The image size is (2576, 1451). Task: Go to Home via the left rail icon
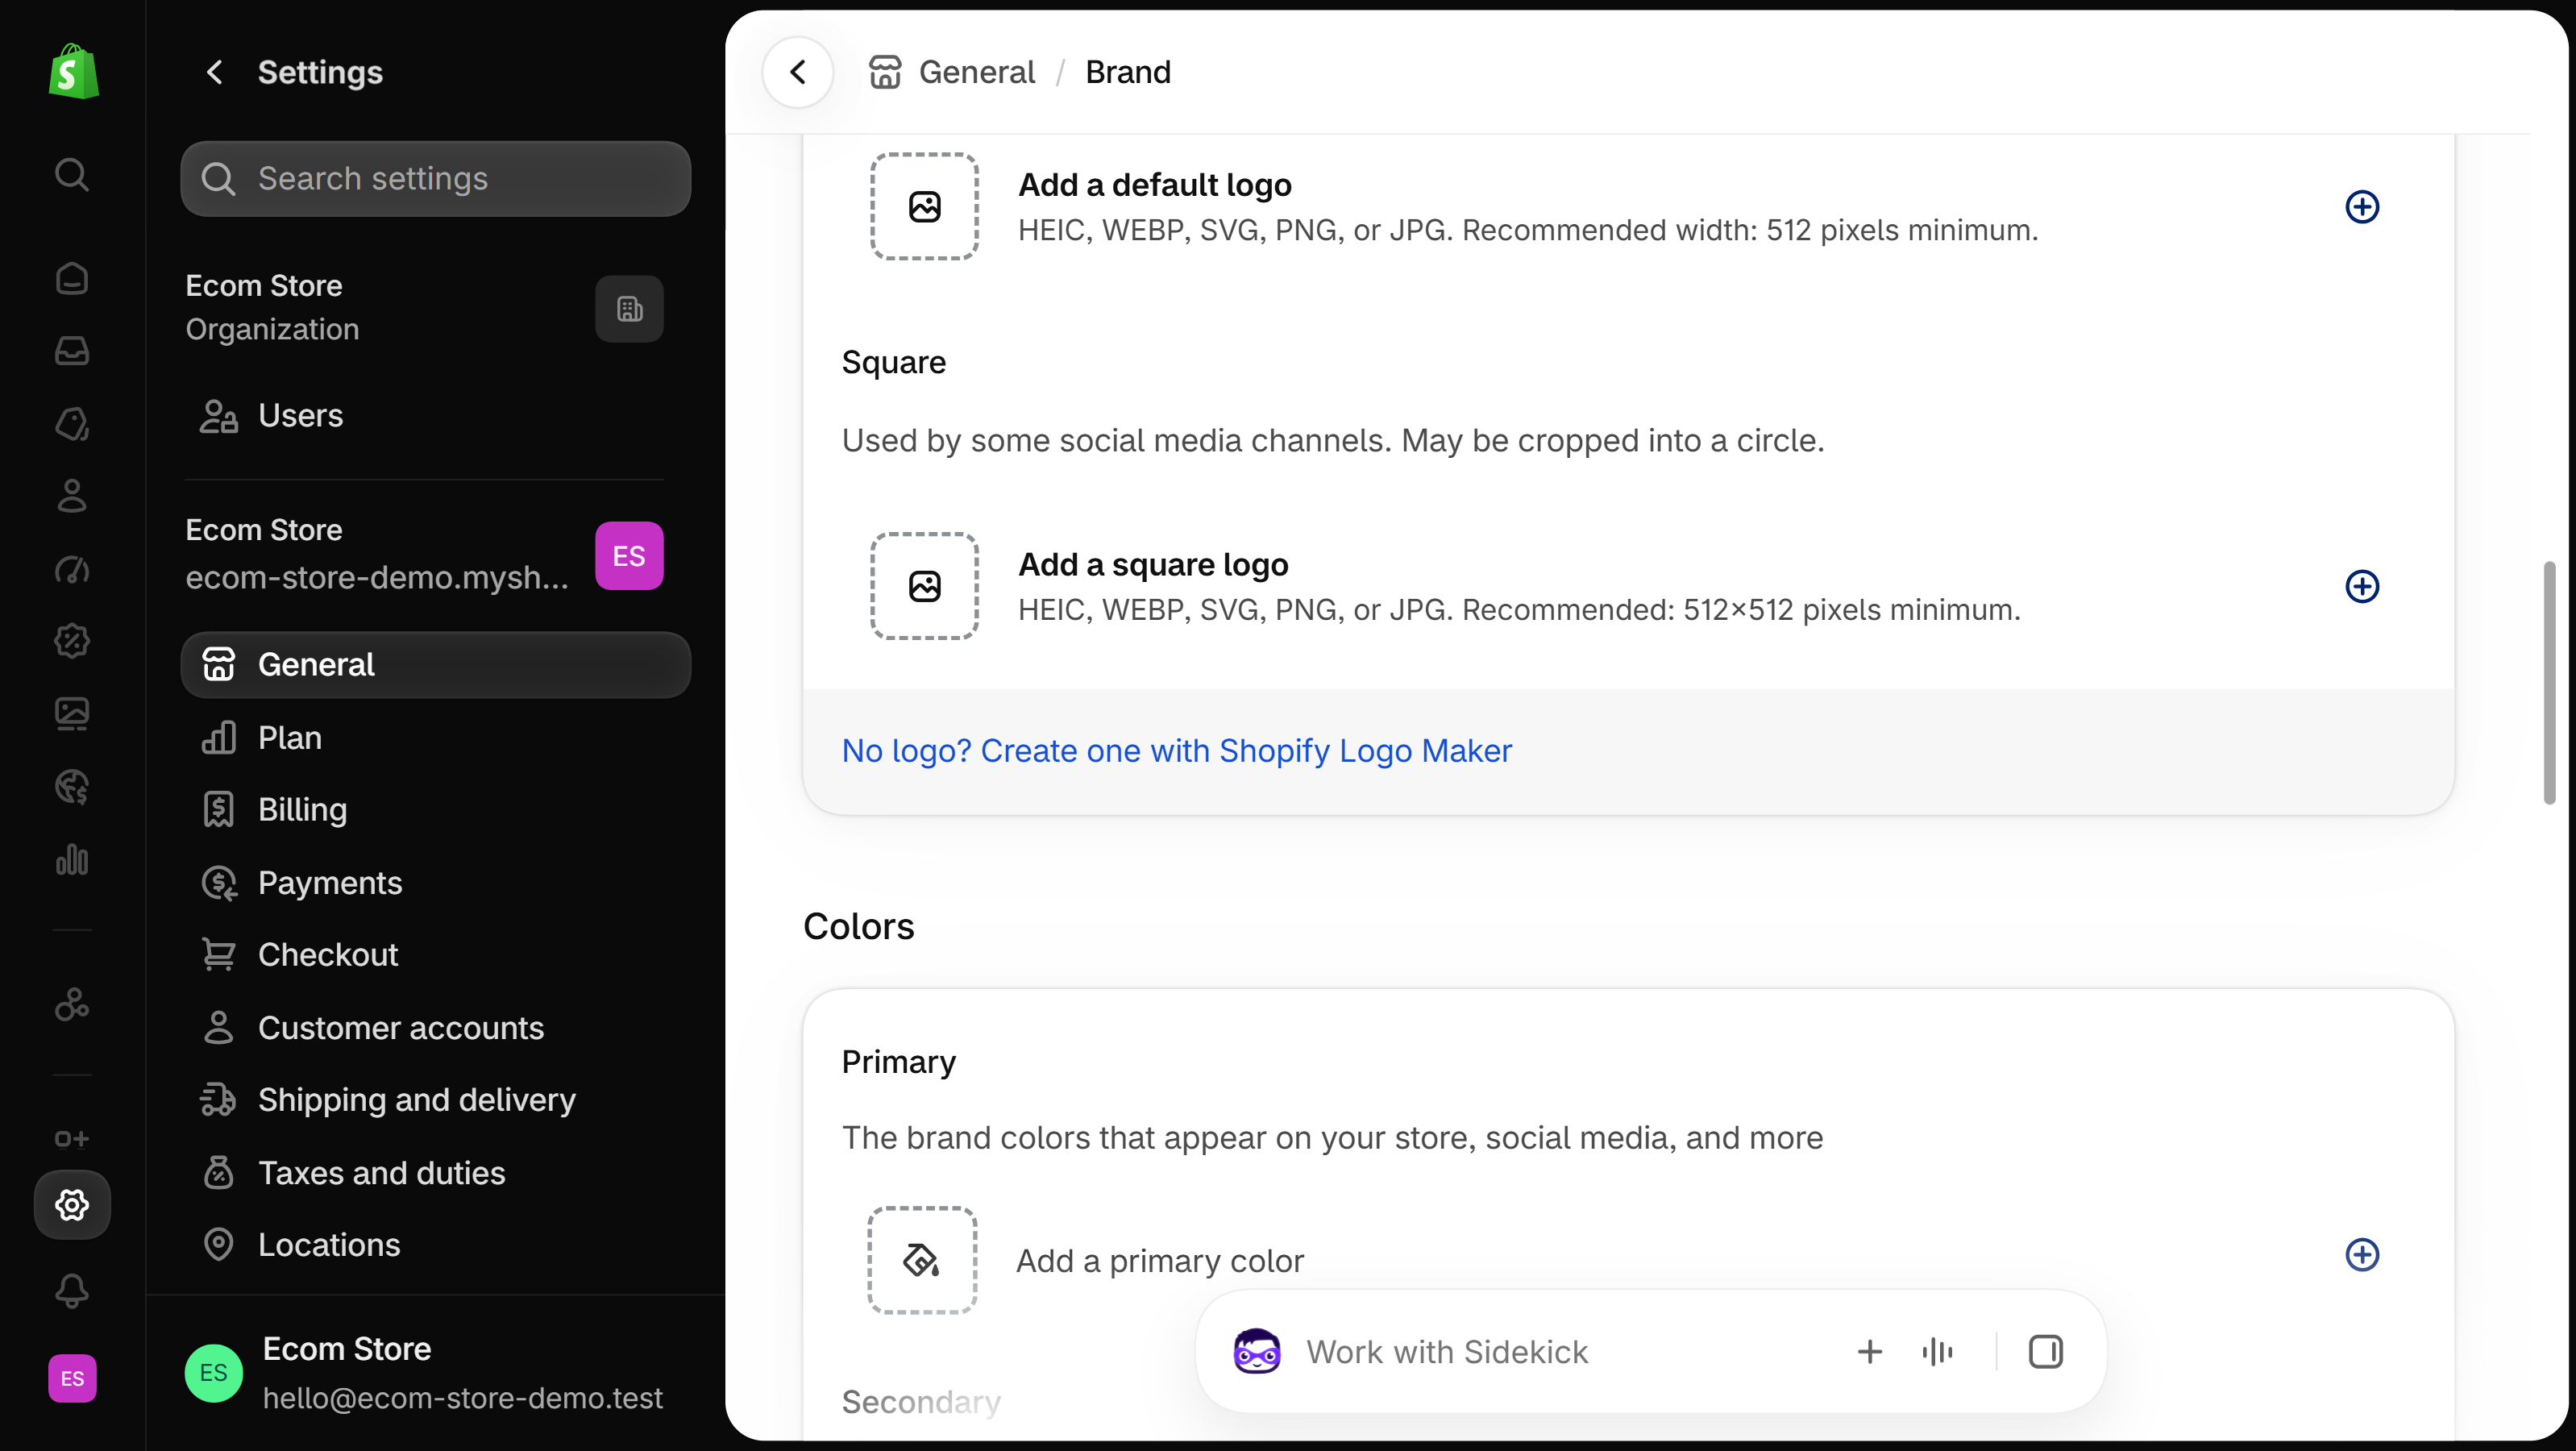pyautogui.click(x=72, y=278)
